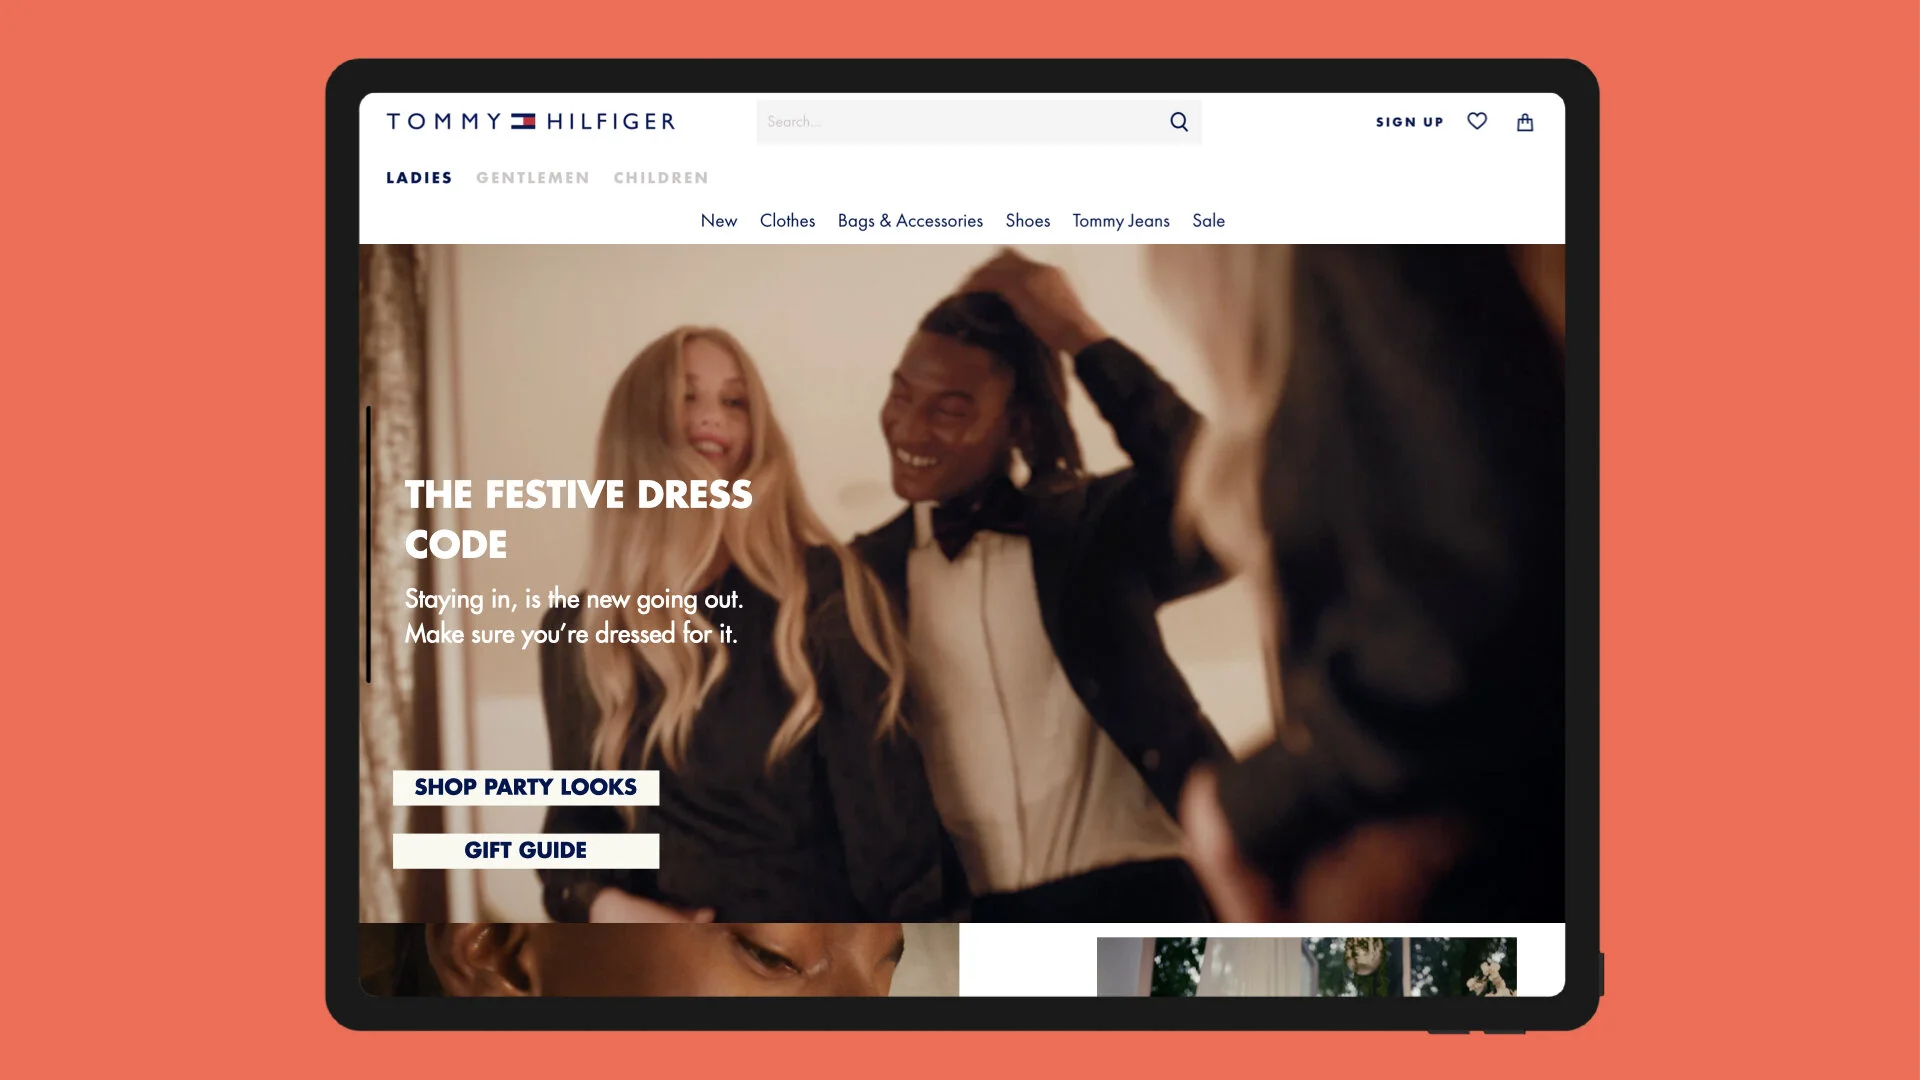
Task: Open the wishlist heart icon
Action: (1477, 121)
